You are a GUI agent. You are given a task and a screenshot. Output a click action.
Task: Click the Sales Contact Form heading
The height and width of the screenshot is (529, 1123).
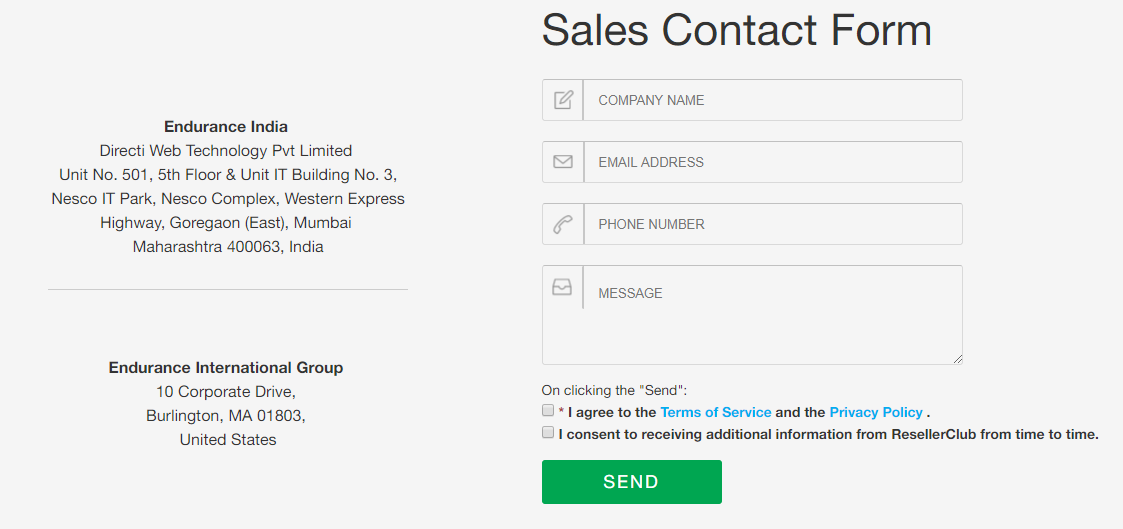tap(736, 30)
